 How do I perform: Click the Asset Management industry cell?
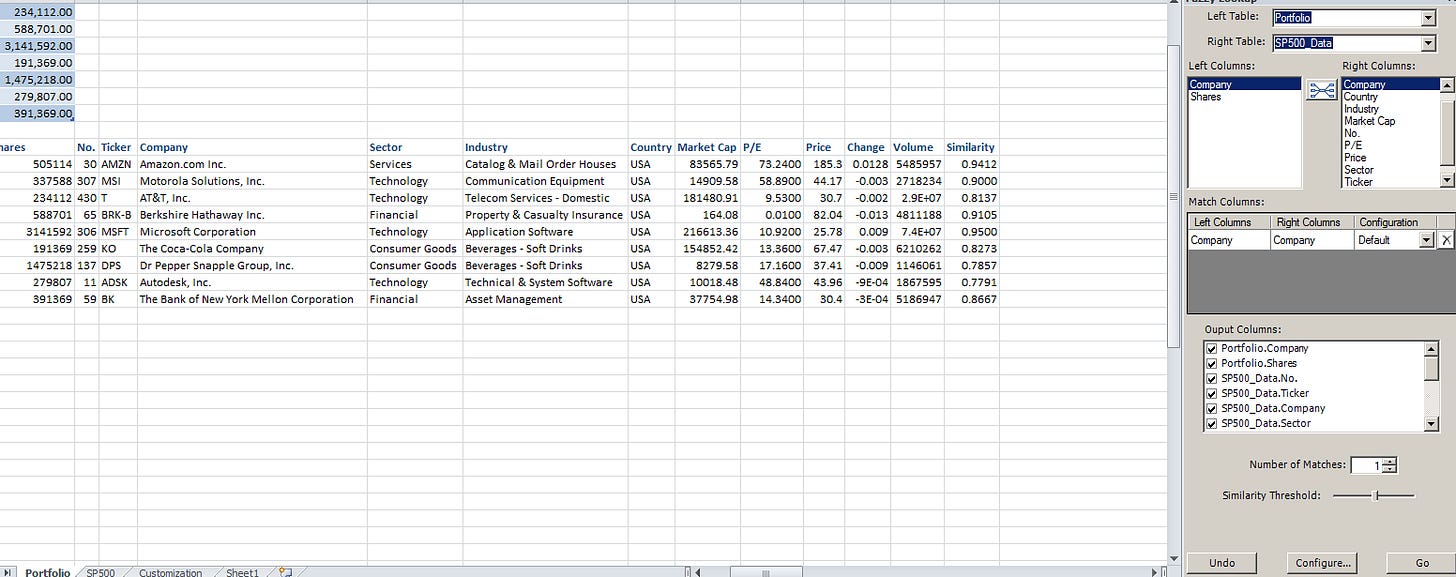click(545, 300)
